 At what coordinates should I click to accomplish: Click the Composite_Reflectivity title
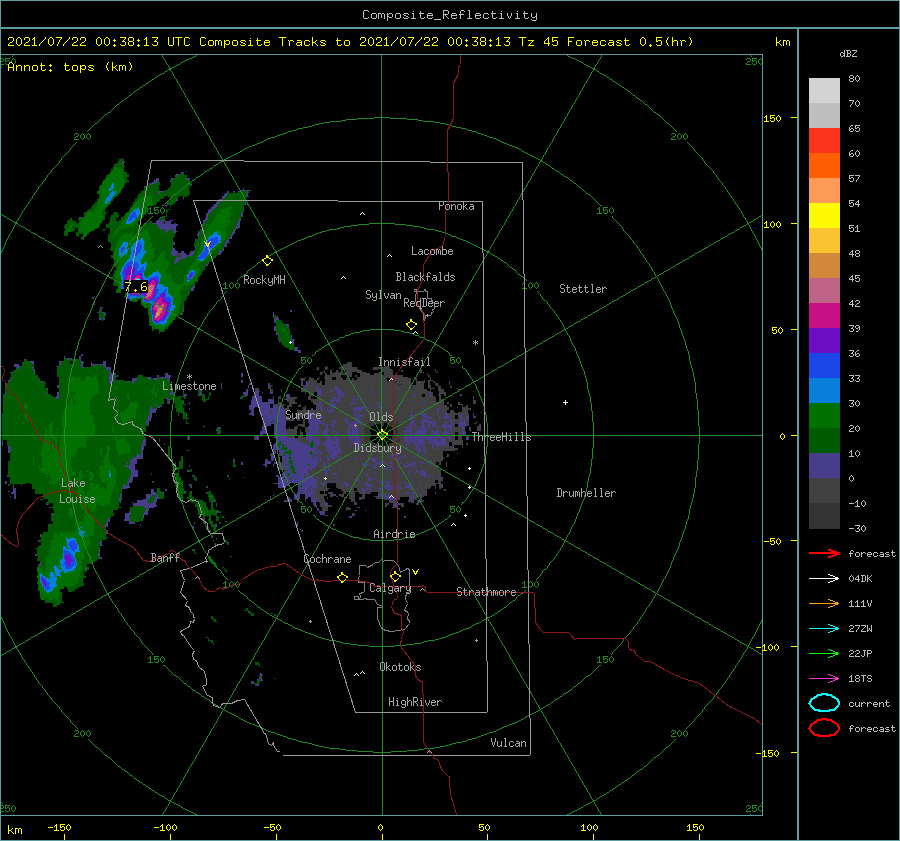point(450,15)
